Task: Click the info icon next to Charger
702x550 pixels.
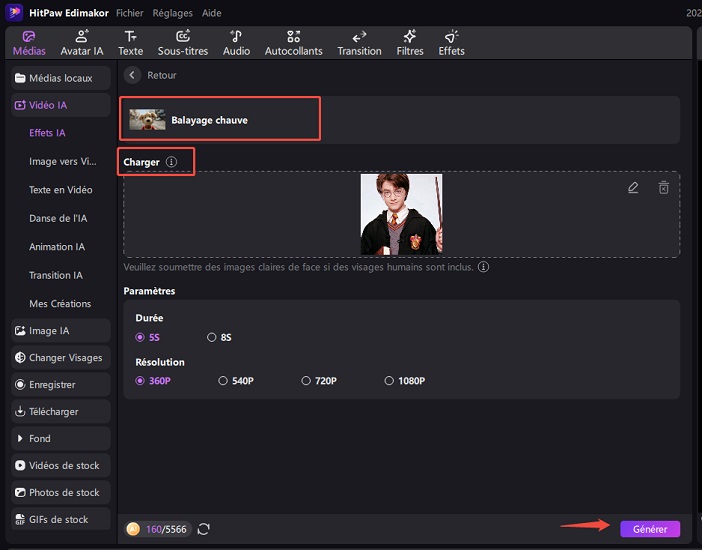Action: (x=171, y=162)
